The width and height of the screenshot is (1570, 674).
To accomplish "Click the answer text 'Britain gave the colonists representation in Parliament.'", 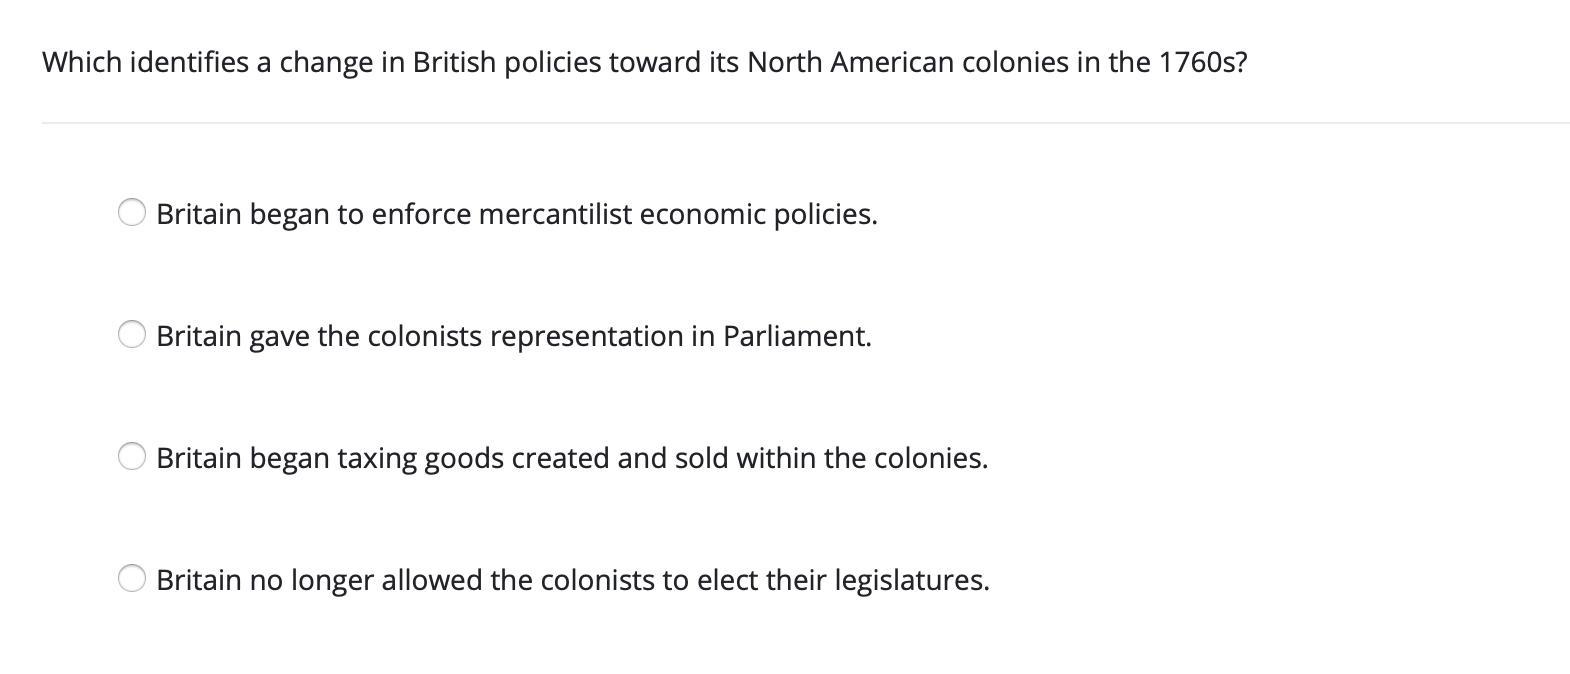I will pos(513,336).
